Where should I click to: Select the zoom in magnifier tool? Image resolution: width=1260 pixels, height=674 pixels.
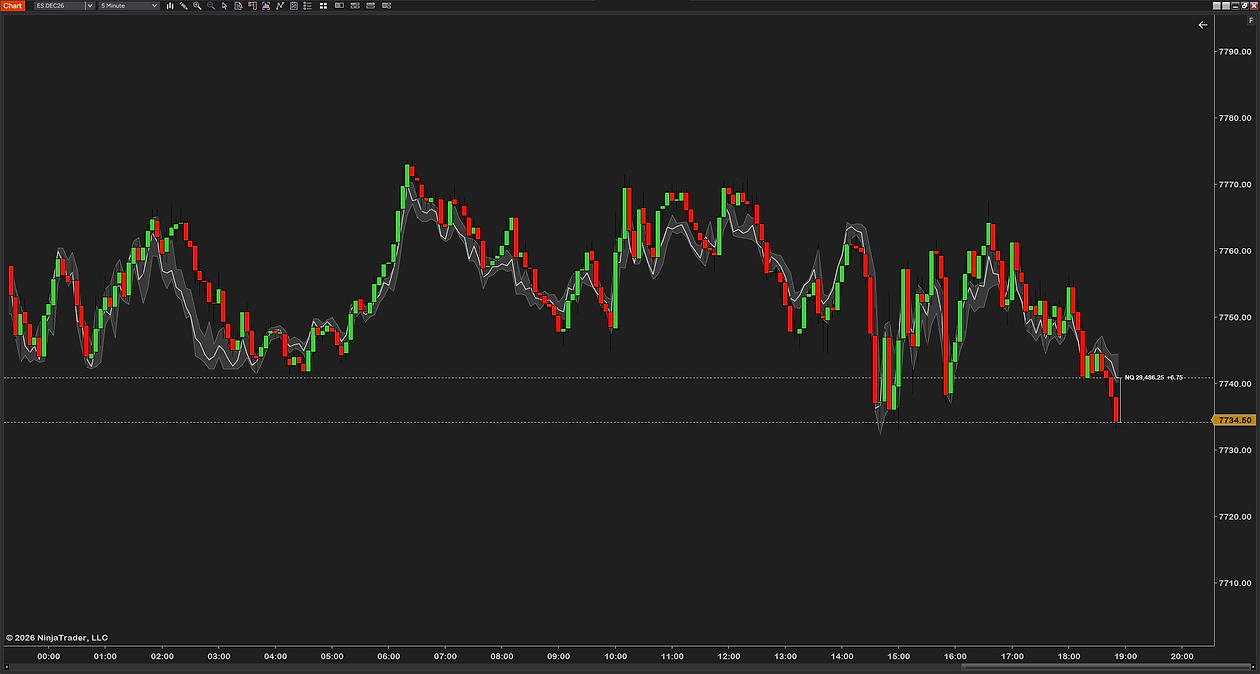(197, 6)
